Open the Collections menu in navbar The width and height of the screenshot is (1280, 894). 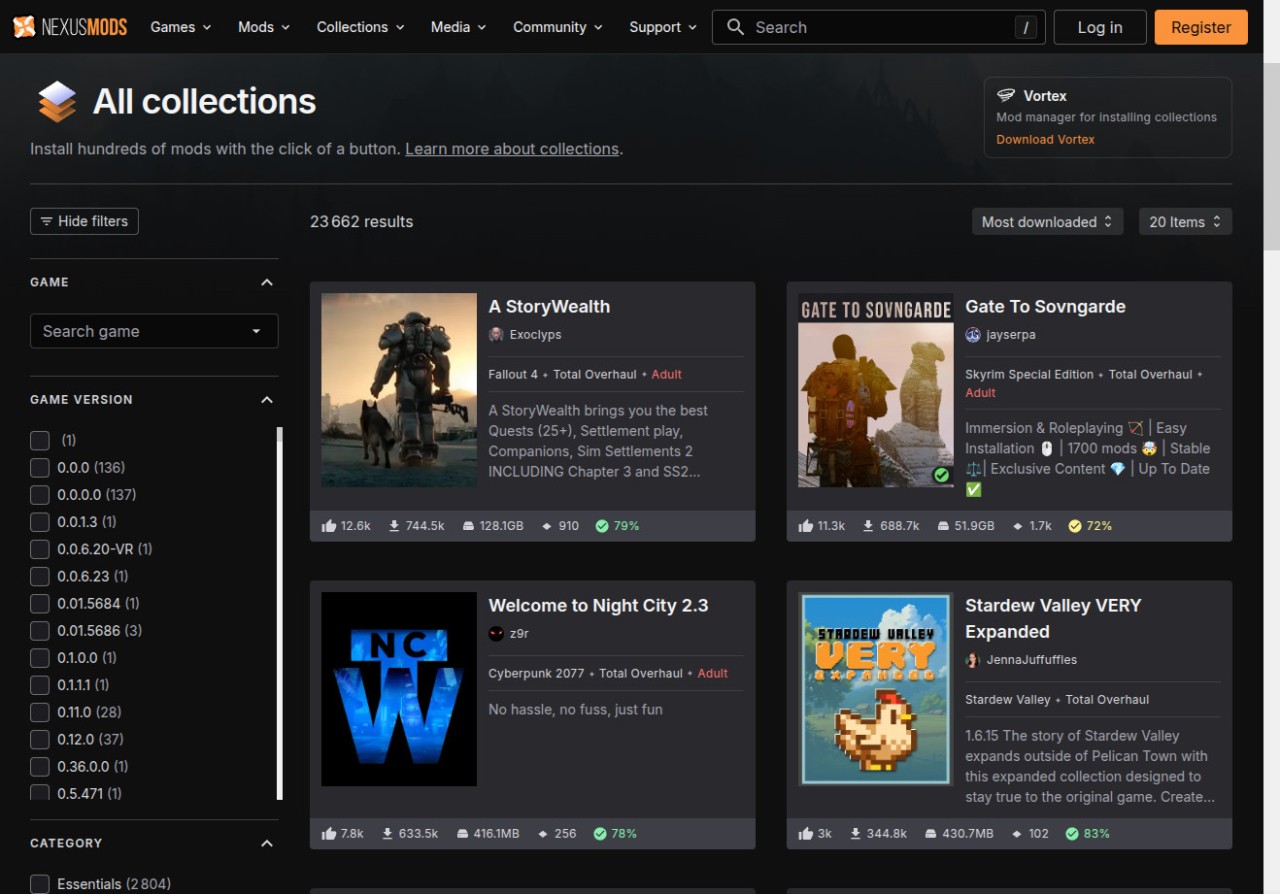(x=360, y=27)
